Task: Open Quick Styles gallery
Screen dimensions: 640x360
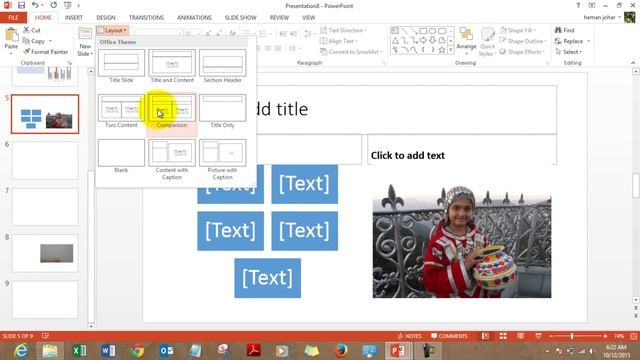Action: tap(487, 42)
